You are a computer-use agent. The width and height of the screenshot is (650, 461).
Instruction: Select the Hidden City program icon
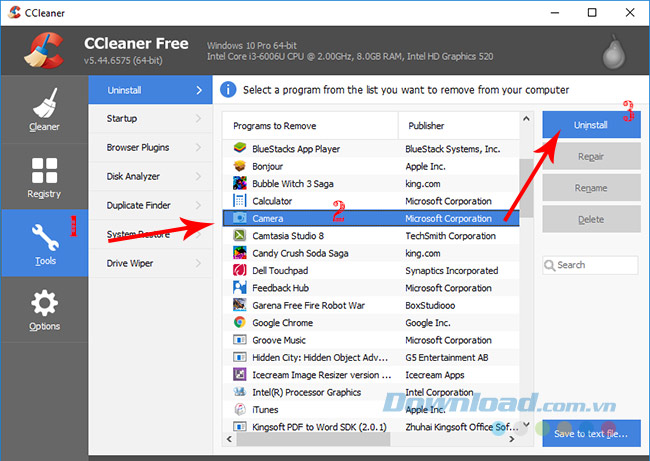[240, 357]
